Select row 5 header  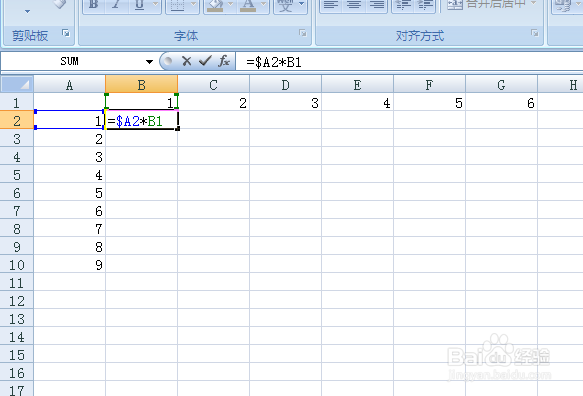17,174
